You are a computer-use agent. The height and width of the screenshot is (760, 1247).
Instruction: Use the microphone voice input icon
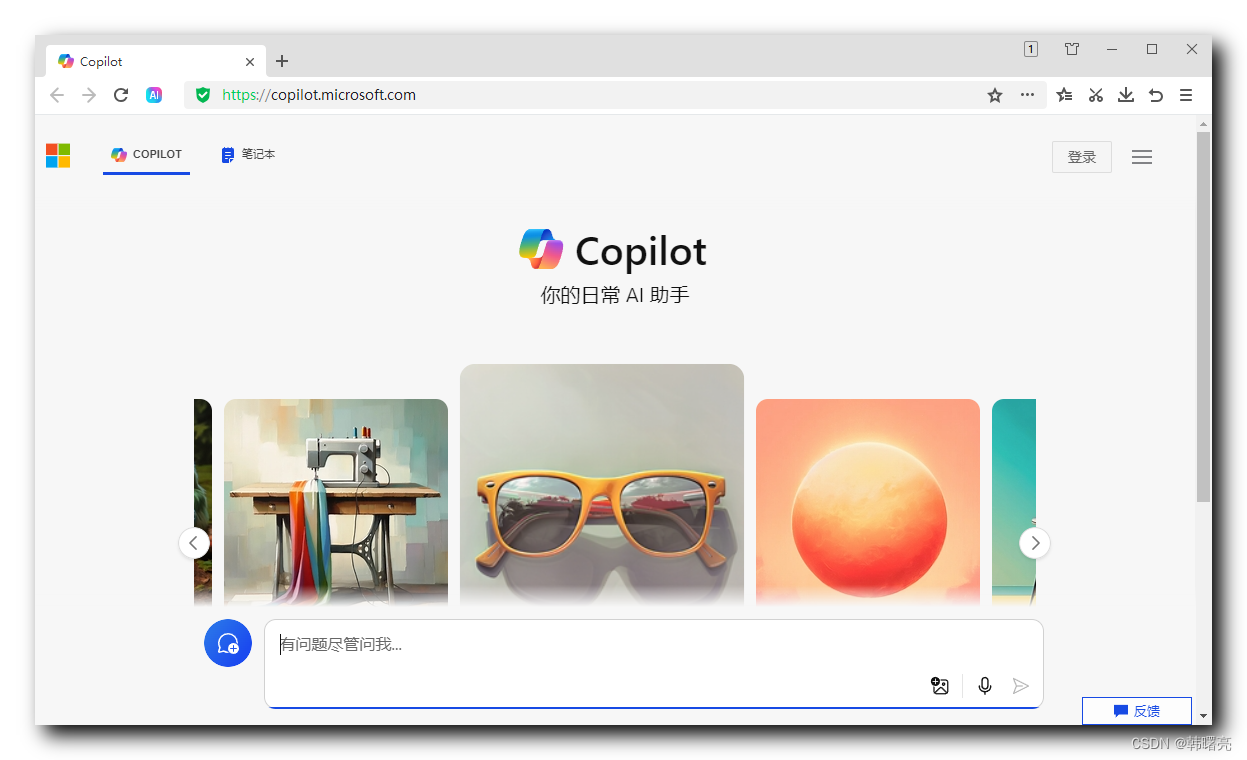pyautogui.click(x=985, y=686)
